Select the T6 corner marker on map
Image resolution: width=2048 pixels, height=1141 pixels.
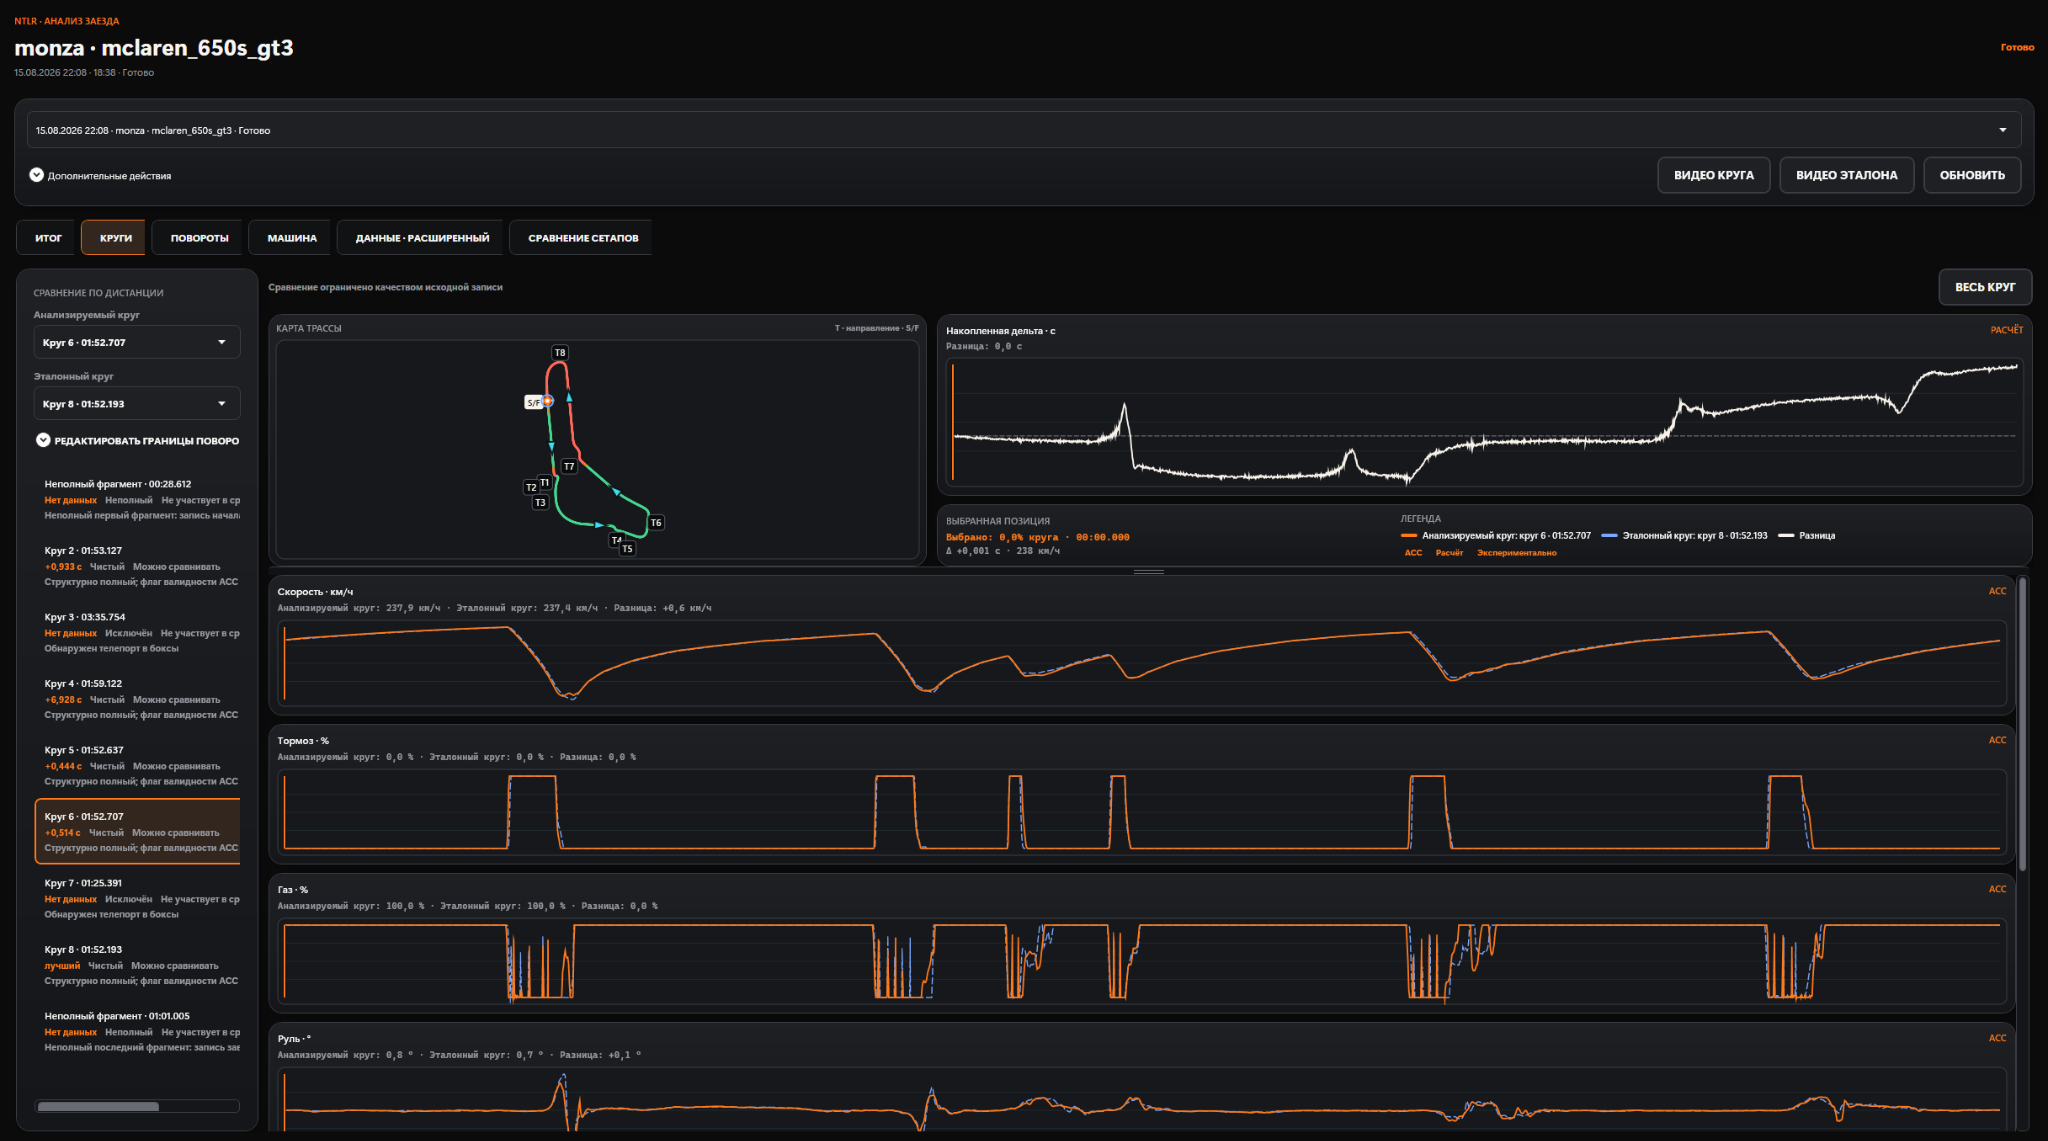coord(656,522)
